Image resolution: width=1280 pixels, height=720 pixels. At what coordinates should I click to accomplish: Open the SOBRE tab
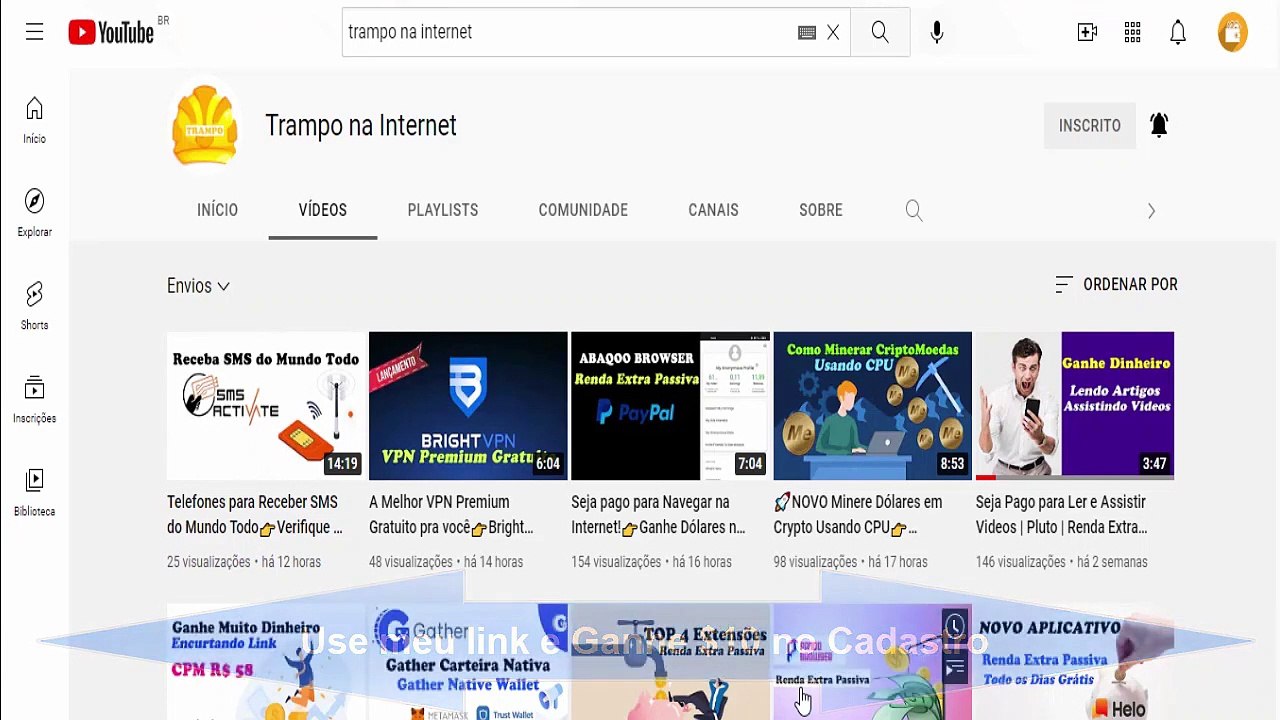tap(821, 210)
